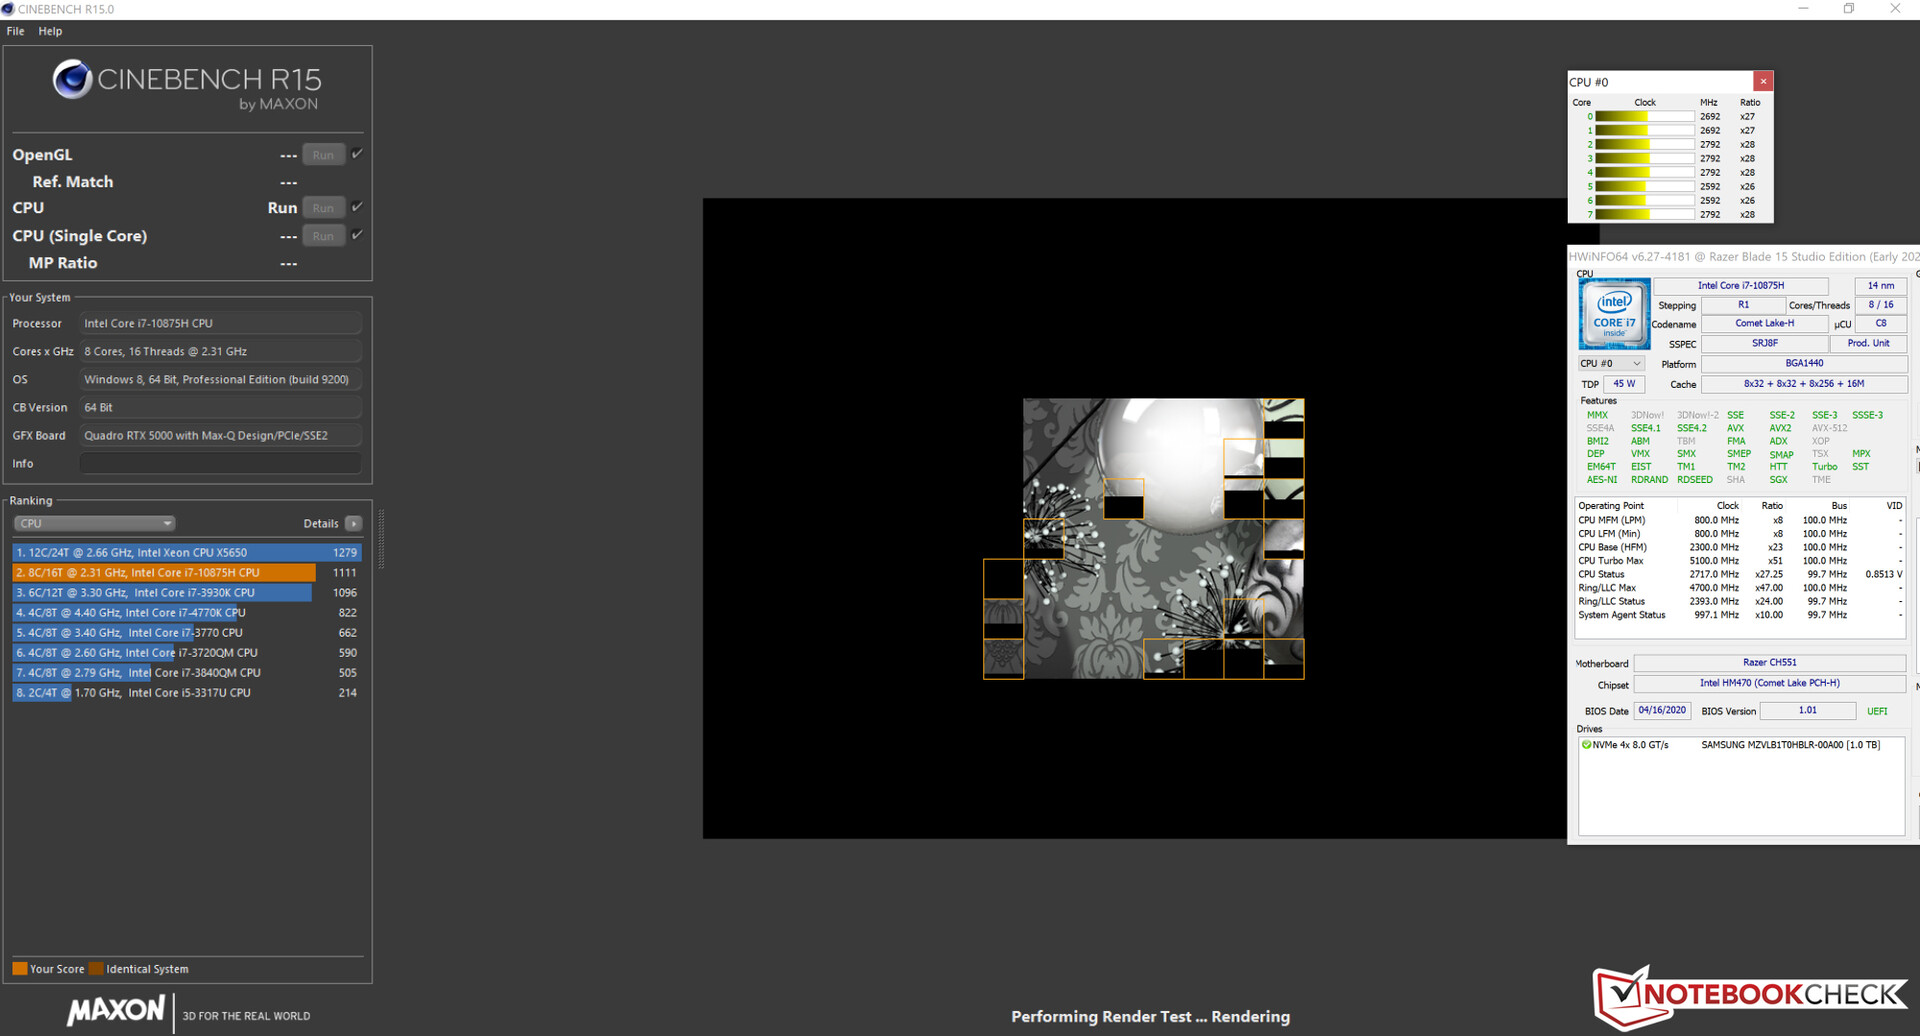Click the CPU Turbo Max operating point row
Image resolution: width=1920 pixels, height=1036 pixels.
[x=1740, y=561]
